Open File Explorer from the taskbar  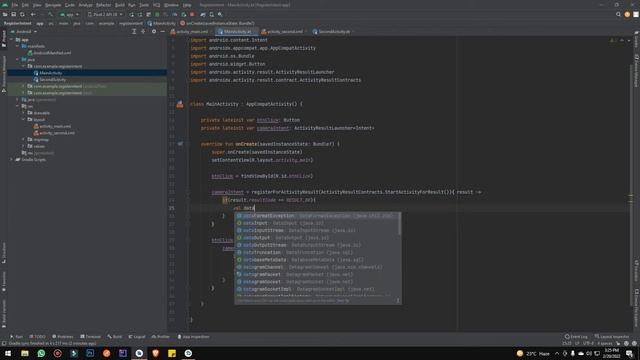click(25, 353)
